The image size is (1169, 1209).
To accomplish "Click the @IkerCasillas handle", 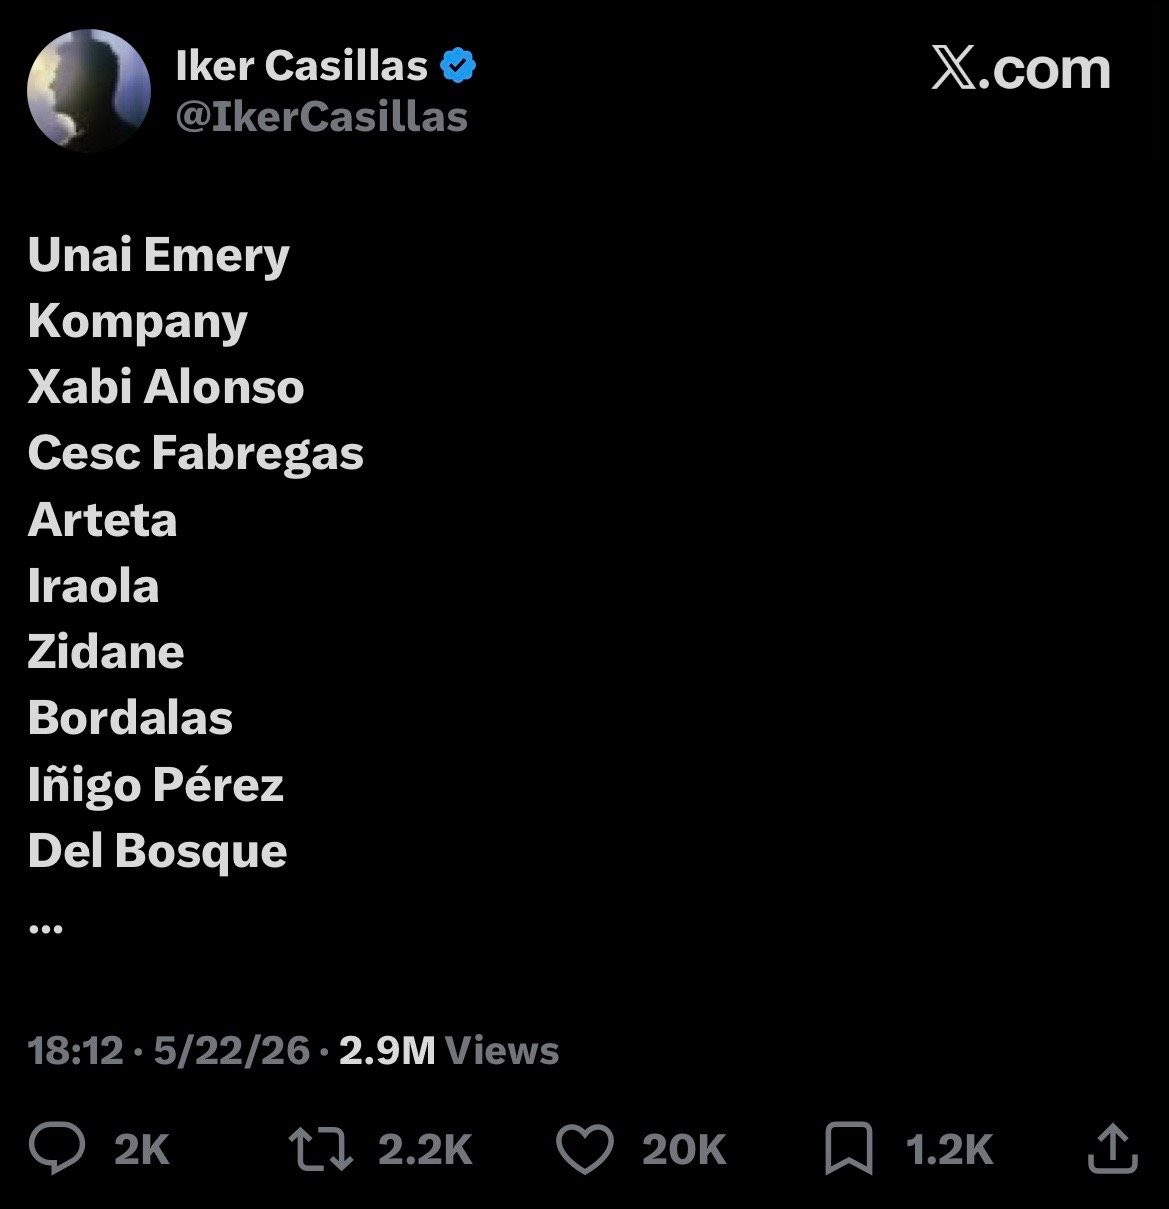I will pyautogui.click(x=322, y=118).
